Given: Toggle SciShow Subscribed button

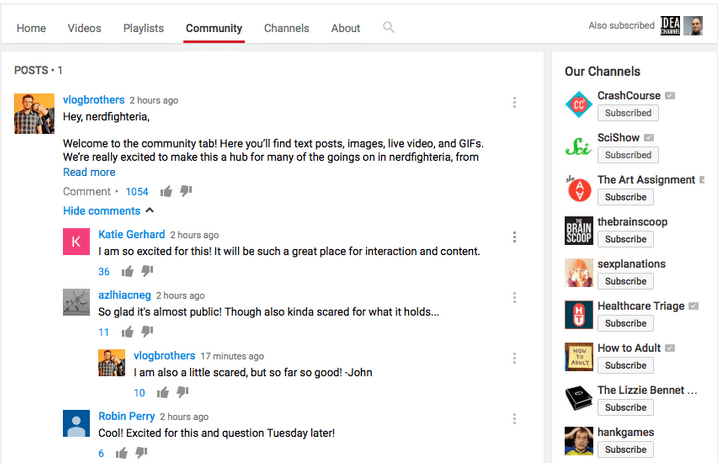Looking at the screenshot, I should coord(628,155).
